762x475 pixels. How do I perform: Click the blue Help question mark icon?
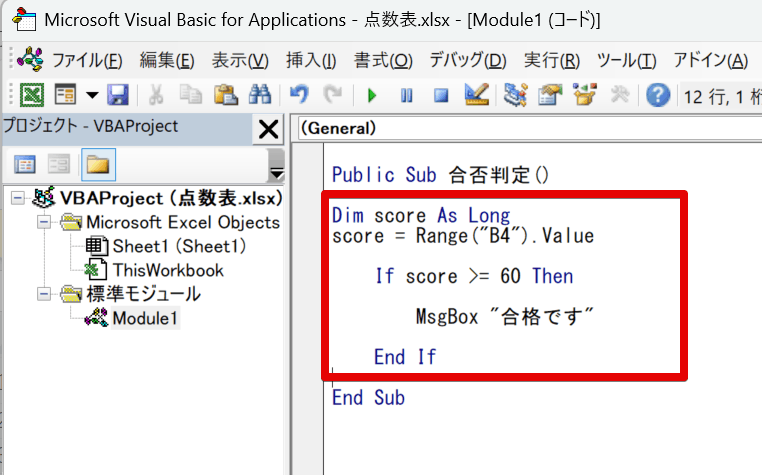pyautogui.click(x=657, y=95)
